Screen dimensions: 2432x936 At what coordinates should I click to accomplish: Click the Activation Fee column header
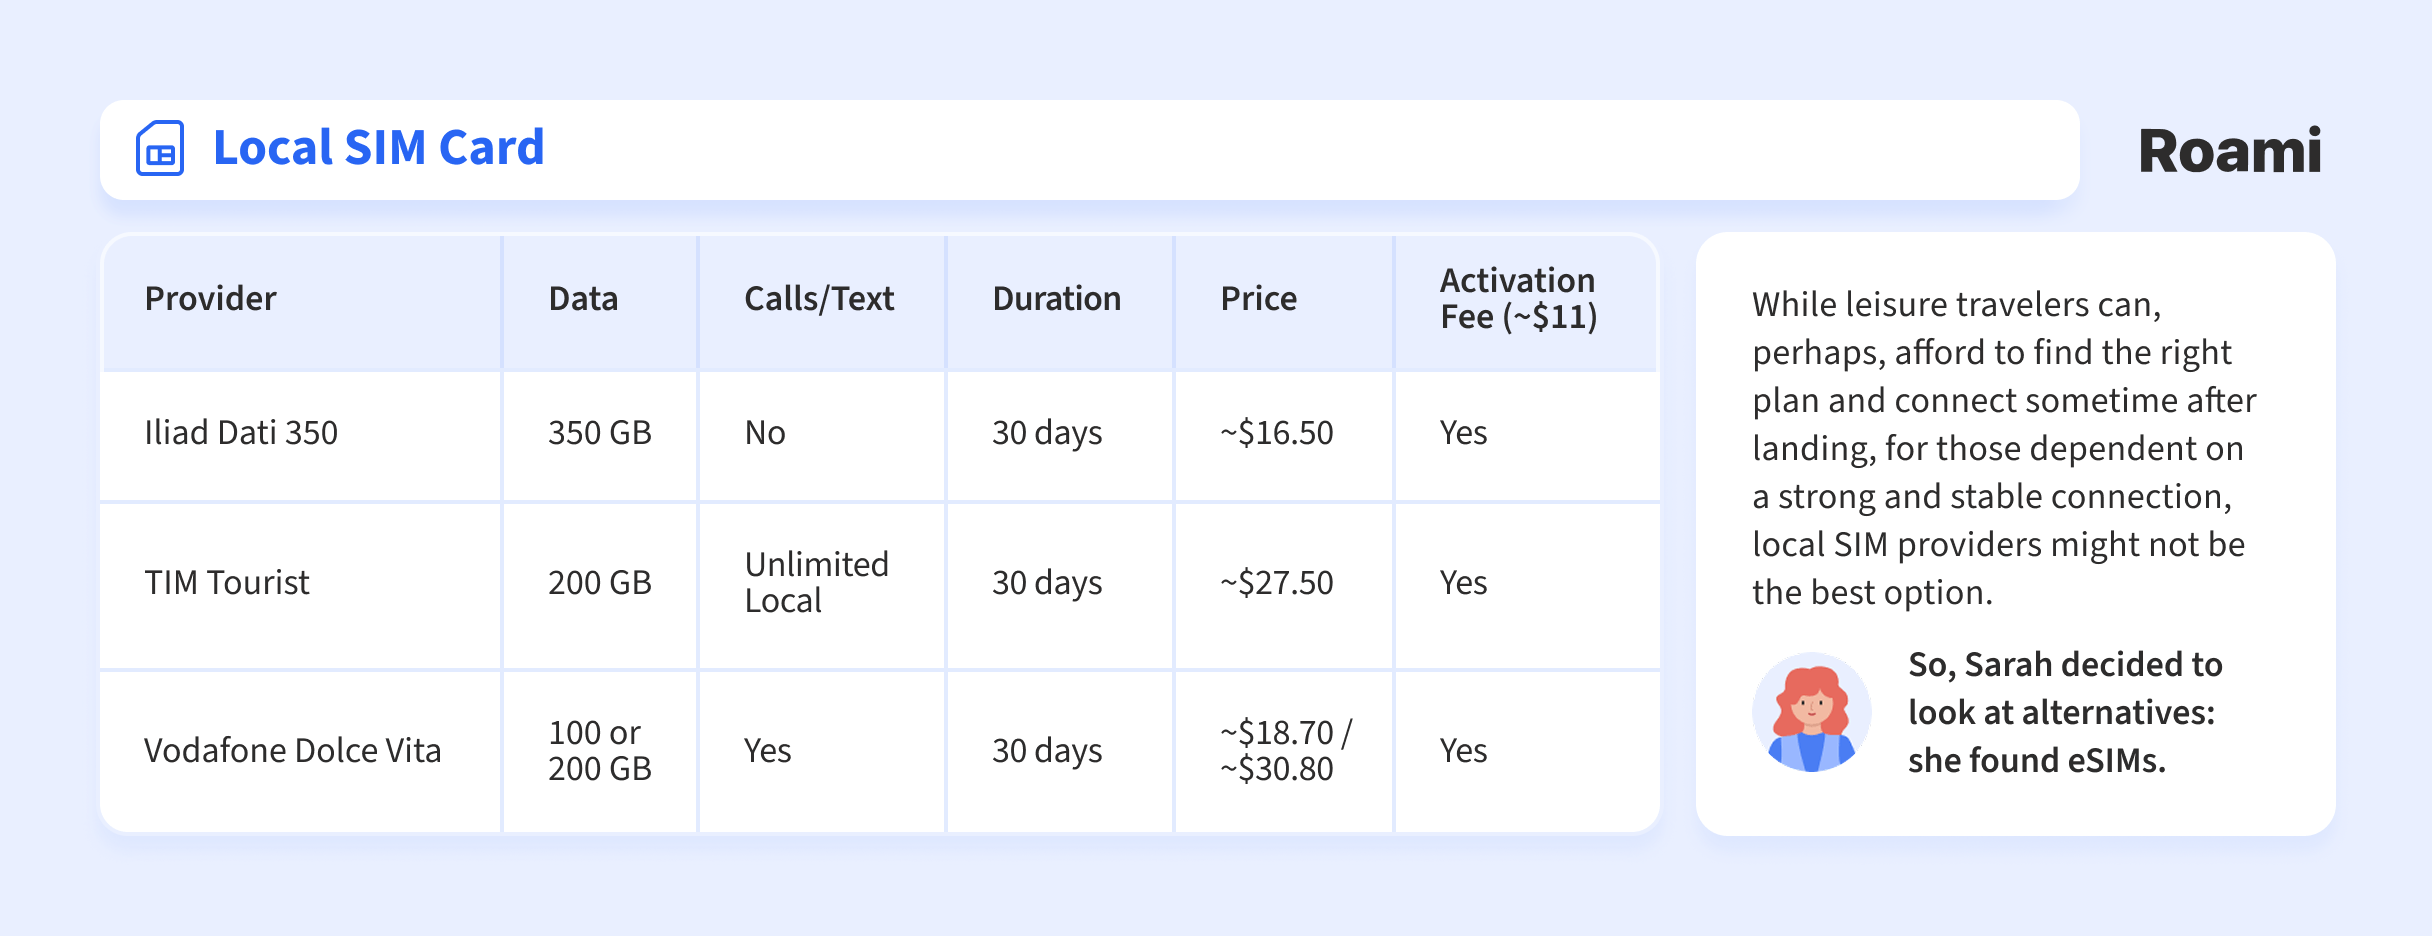point(1518,299)
